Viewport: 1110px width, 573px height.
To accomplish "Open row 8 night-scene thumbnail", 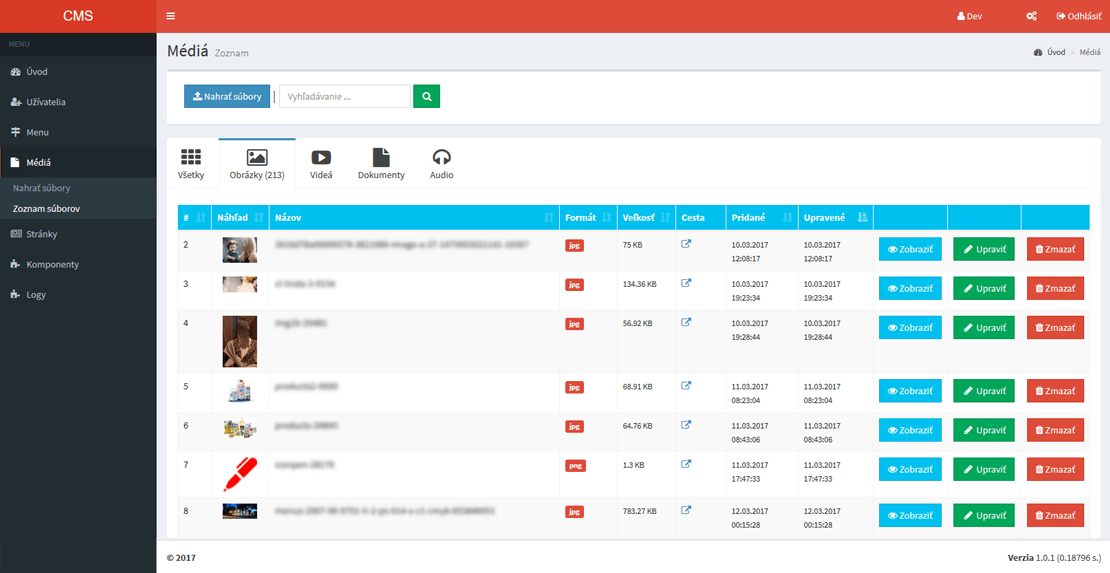I will pyautogui.click(x=239, y=511).
